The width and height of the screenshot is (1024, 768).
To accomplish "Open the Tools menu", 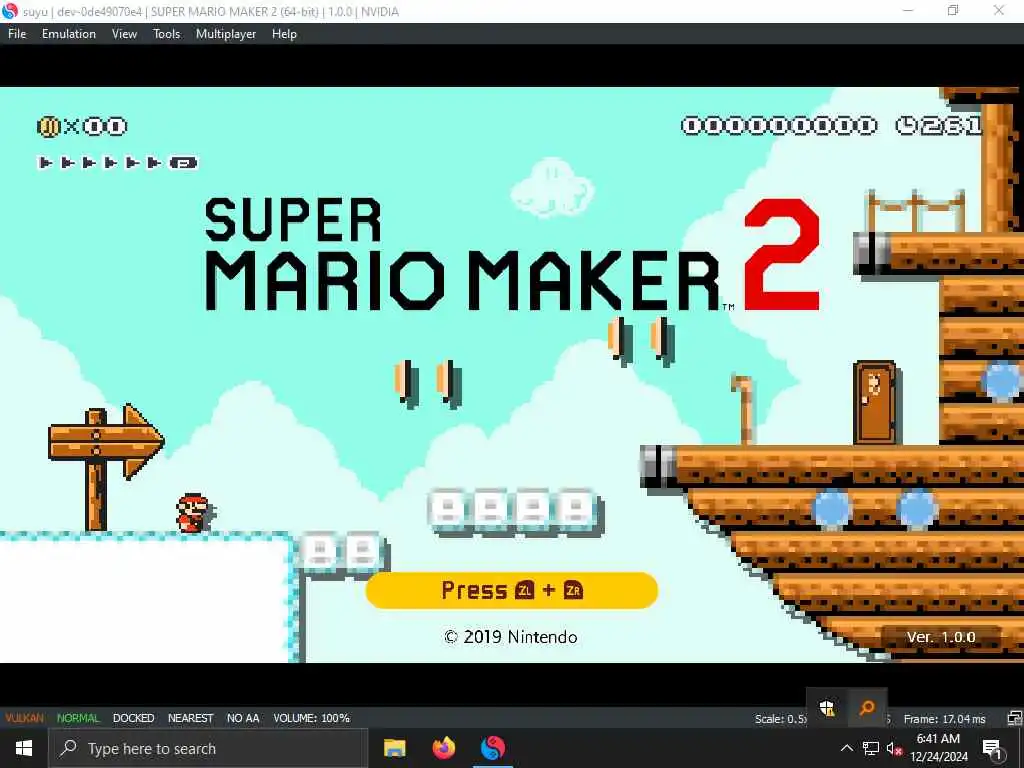I will pyautogui.click(x=167, y=34).
